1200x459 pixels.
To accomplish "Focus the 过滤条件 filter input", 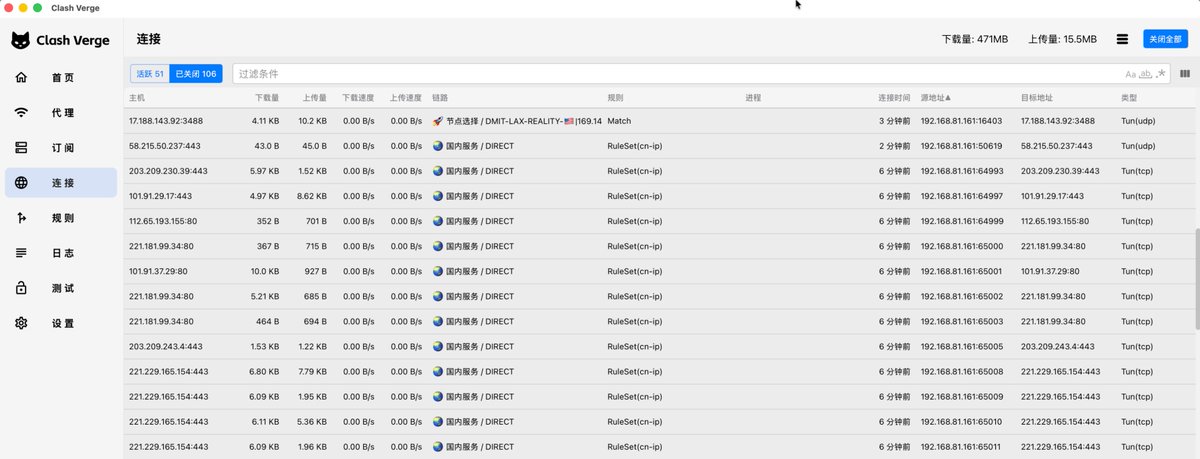I will pos(678,74).
